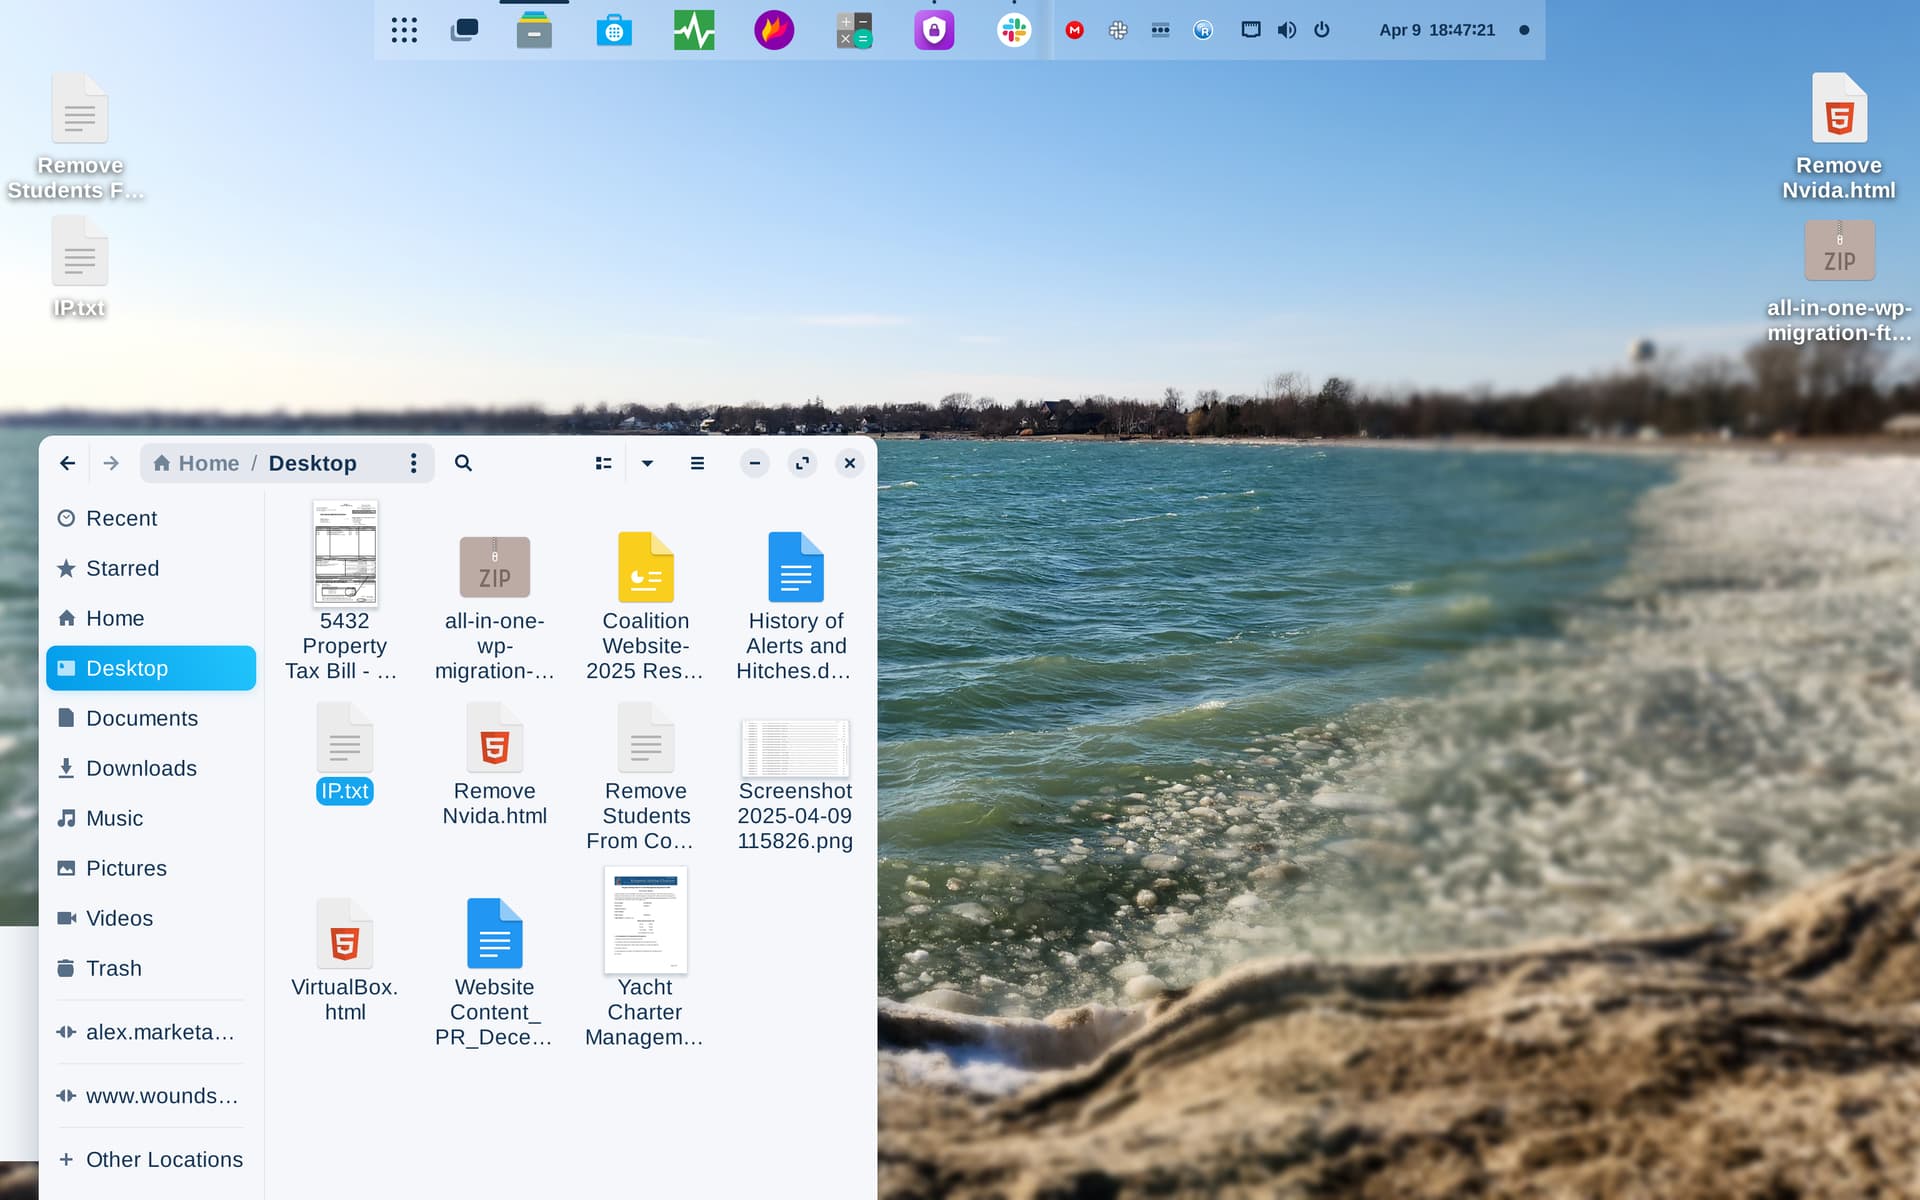
Task: Select IP.txt in the Files window
Action: [x=345, y=753]
